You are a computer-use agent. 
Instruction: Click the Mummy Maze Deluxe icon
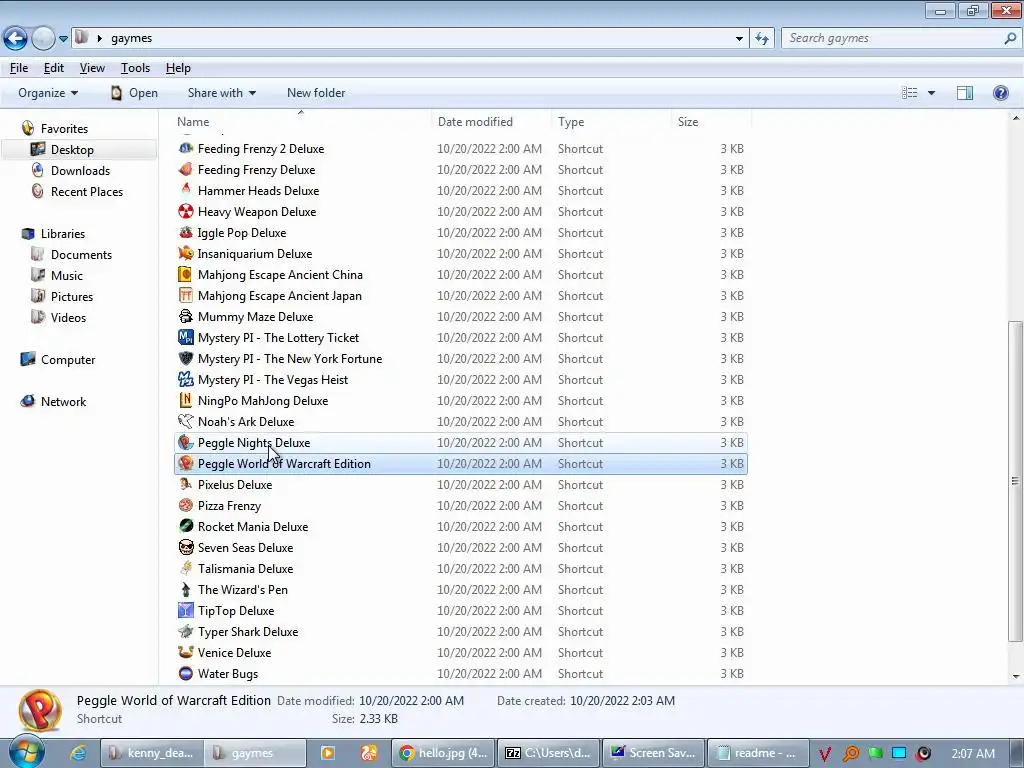[x=186, y=317]
